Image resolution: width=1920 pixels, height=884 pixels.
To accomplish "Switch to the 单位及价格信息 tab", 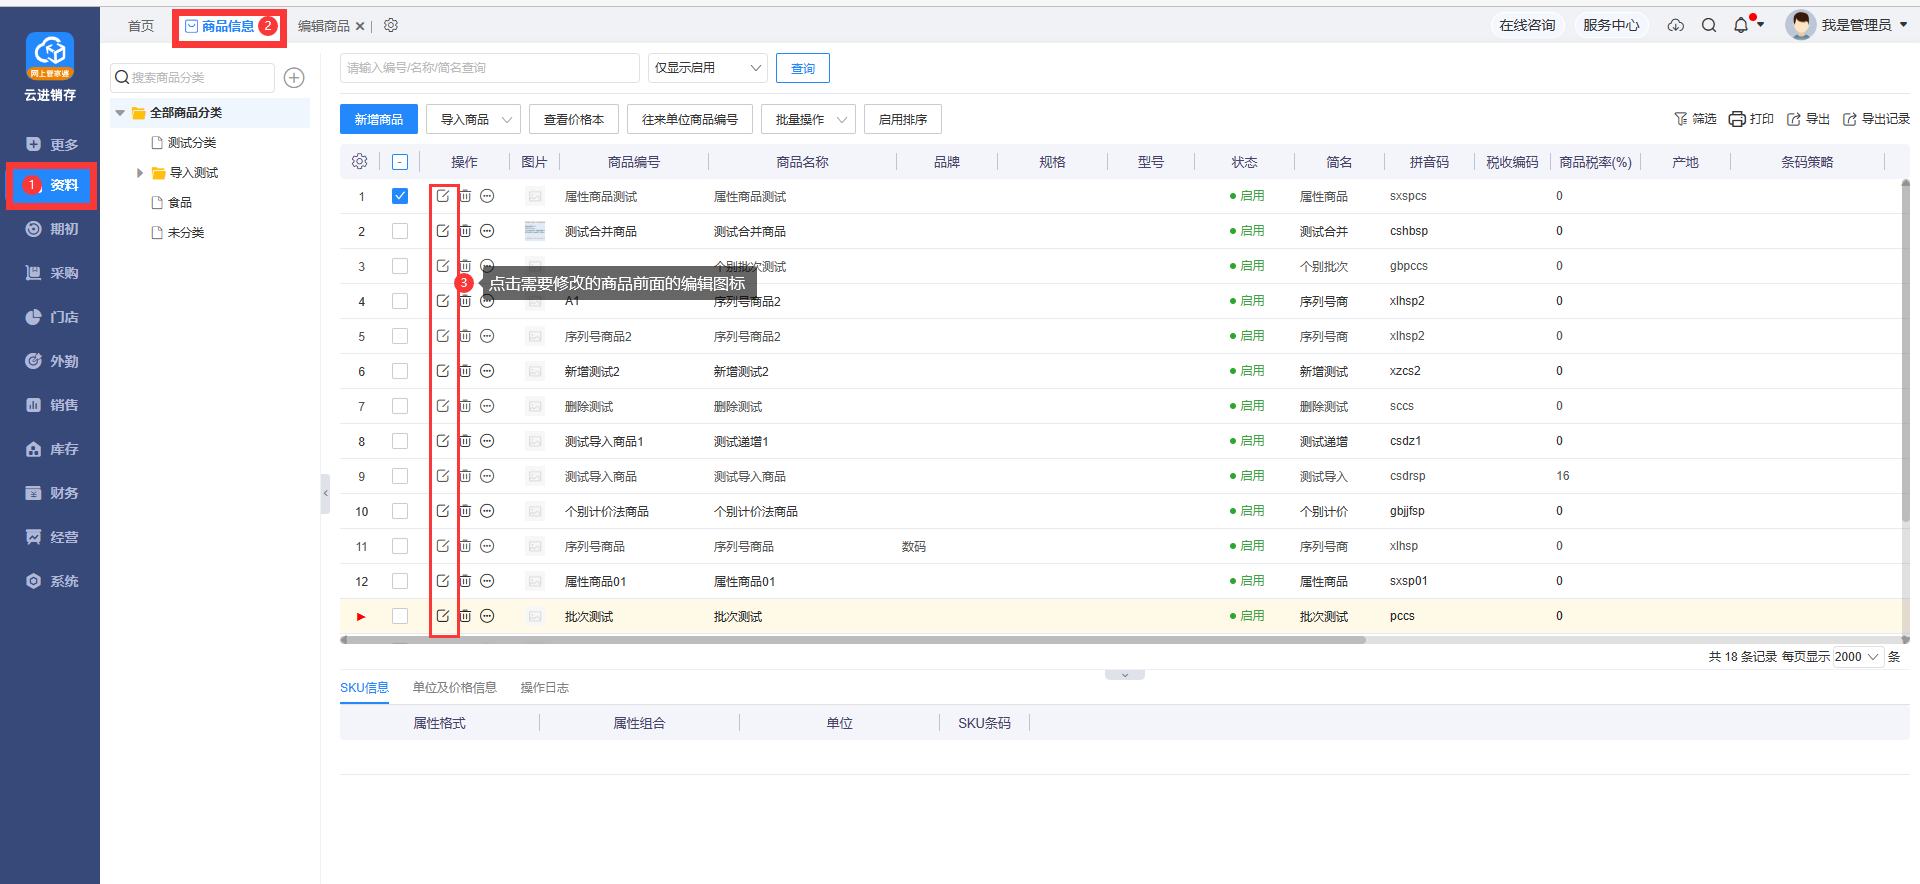I will (x=454, y=687).
